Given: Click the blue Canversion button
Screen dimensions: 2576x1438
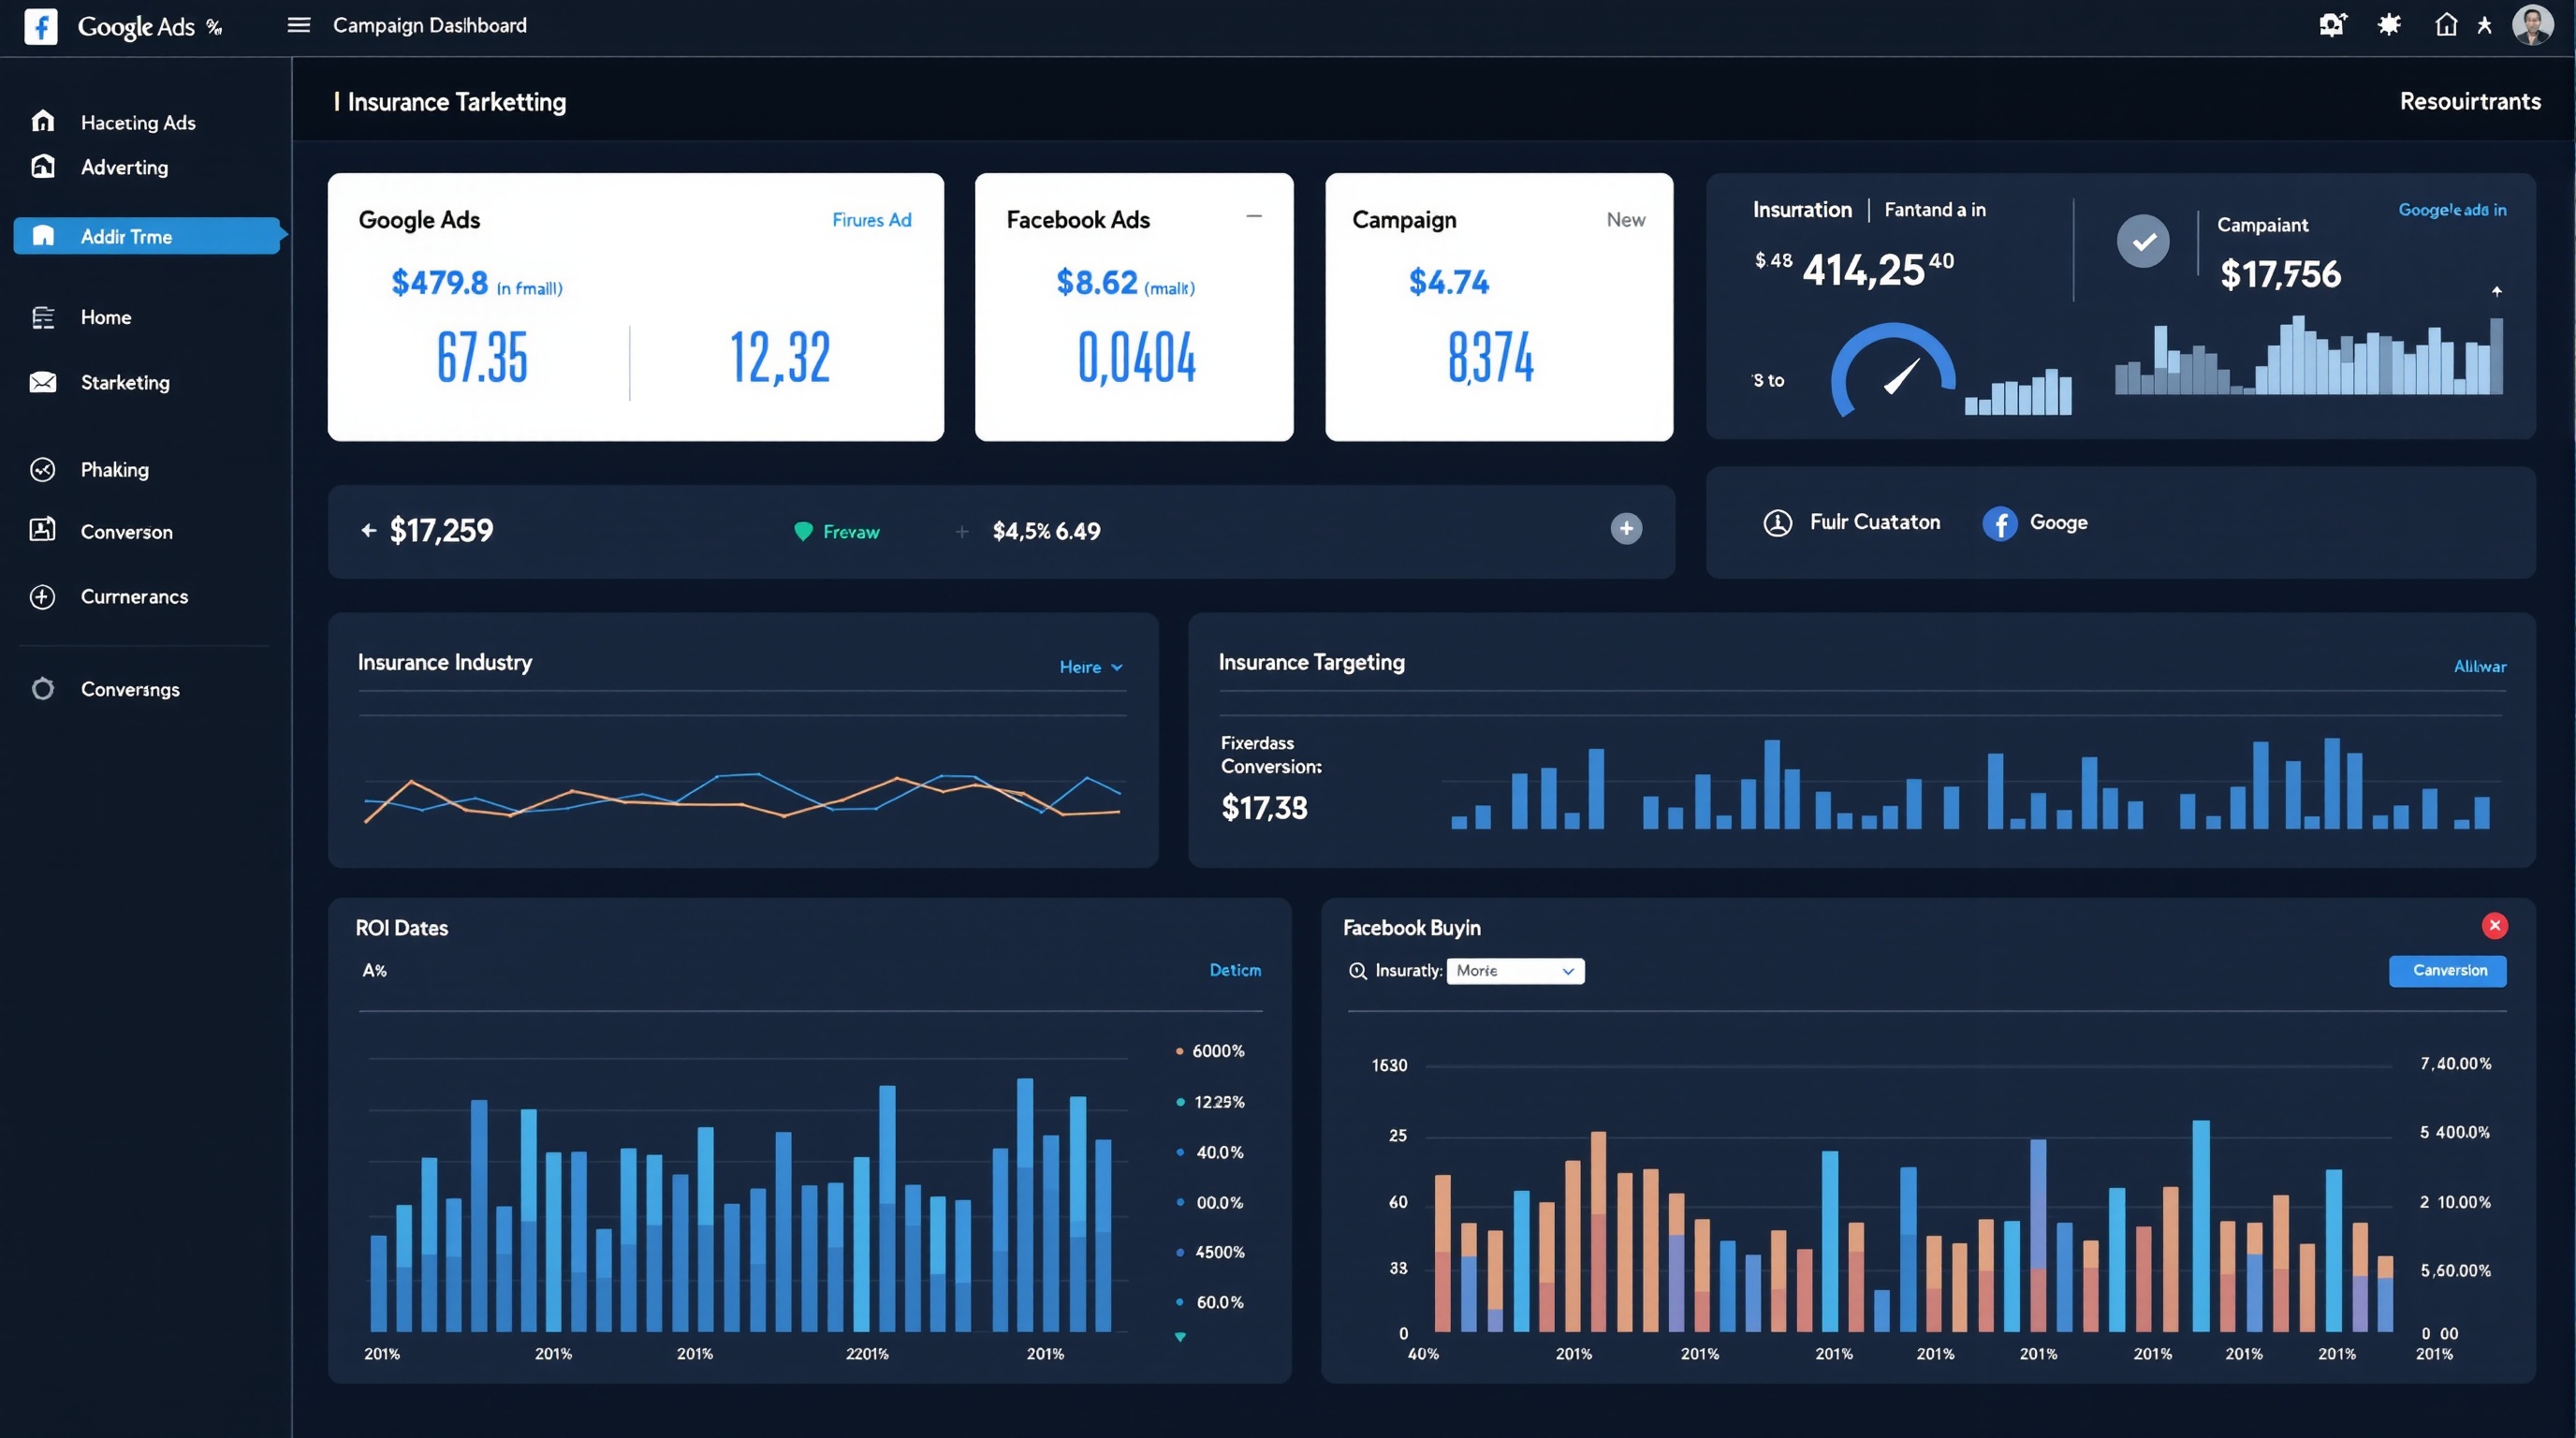Looking at the screenshot, I should pos(2447,971).
